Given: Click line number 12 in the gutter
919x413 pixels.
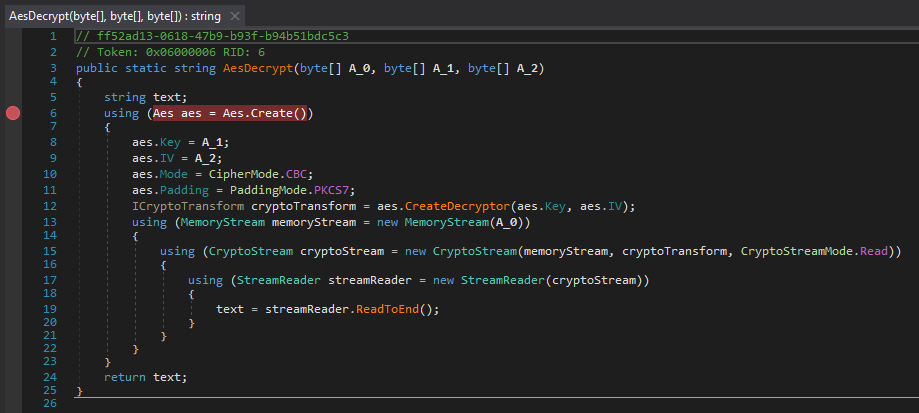Looking at the screenshot, I should pyautogui.click(x=50, y=206).
